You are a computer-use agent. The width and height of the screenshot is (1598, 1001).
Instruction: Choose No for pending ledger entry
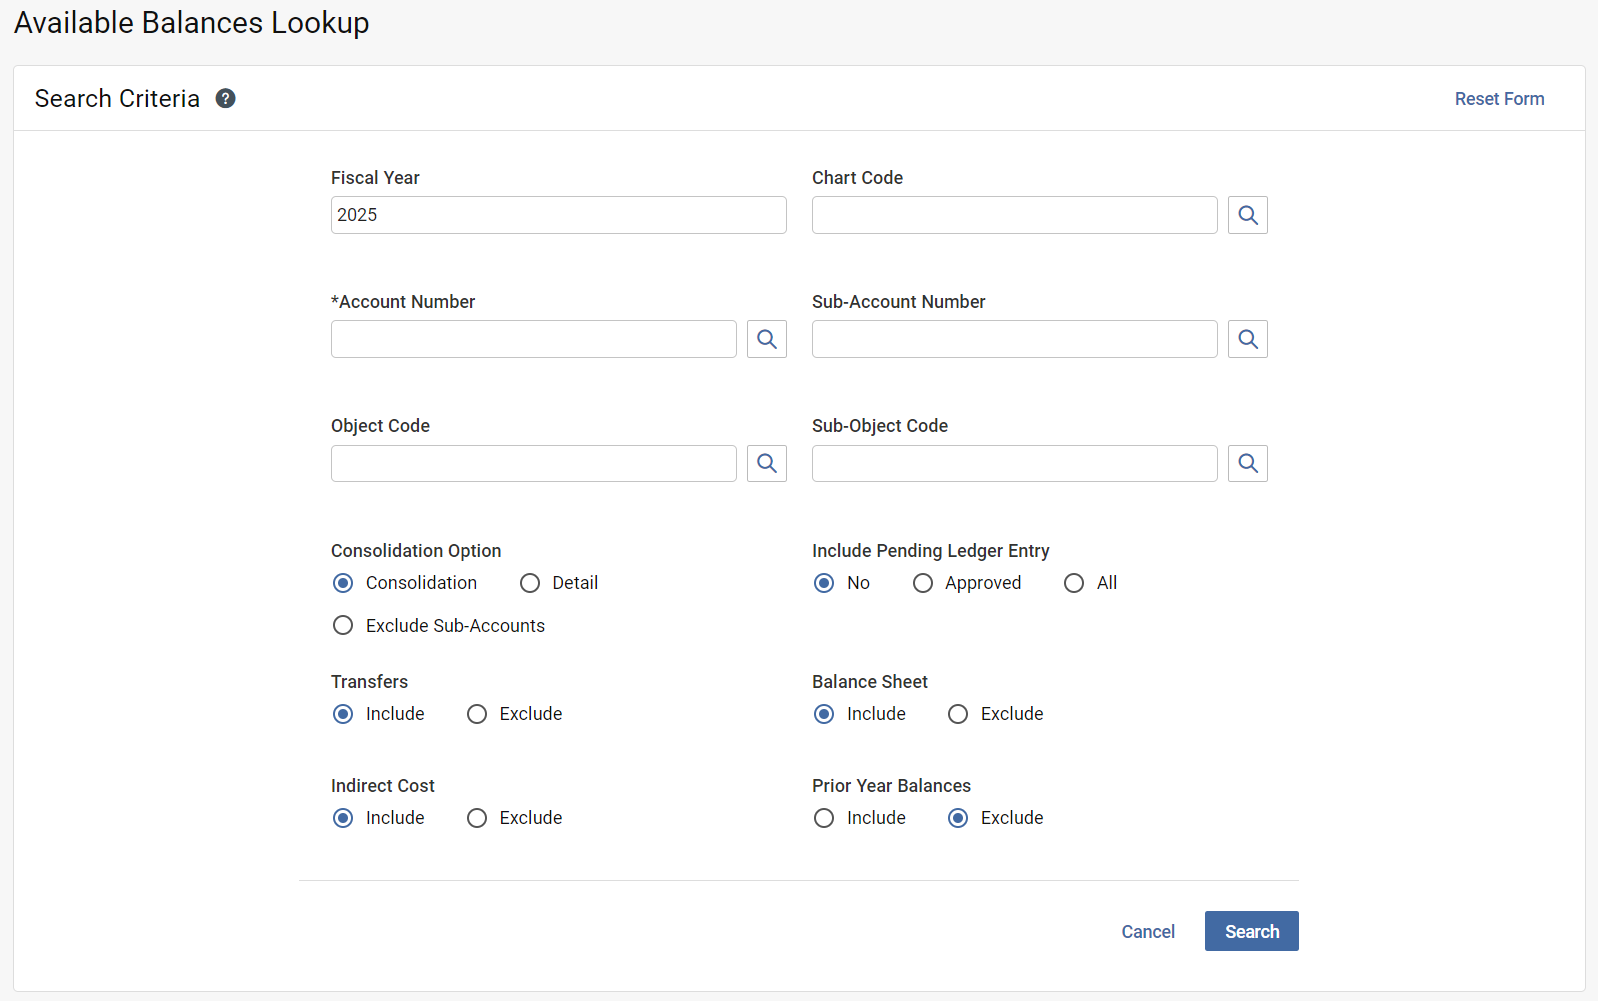(x=824, y=583)
